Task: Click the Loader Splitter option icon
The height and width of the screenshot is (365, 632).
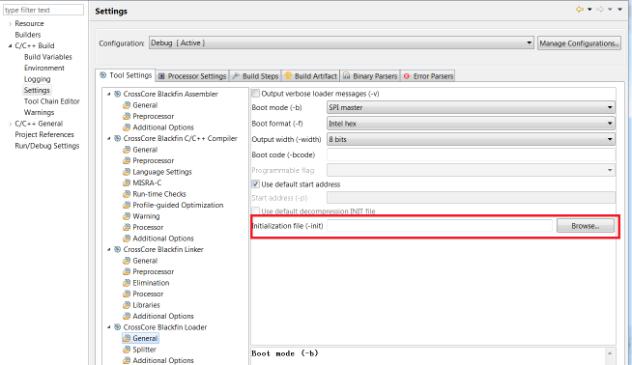Action: pyautogui.click(x=127, y=349)
